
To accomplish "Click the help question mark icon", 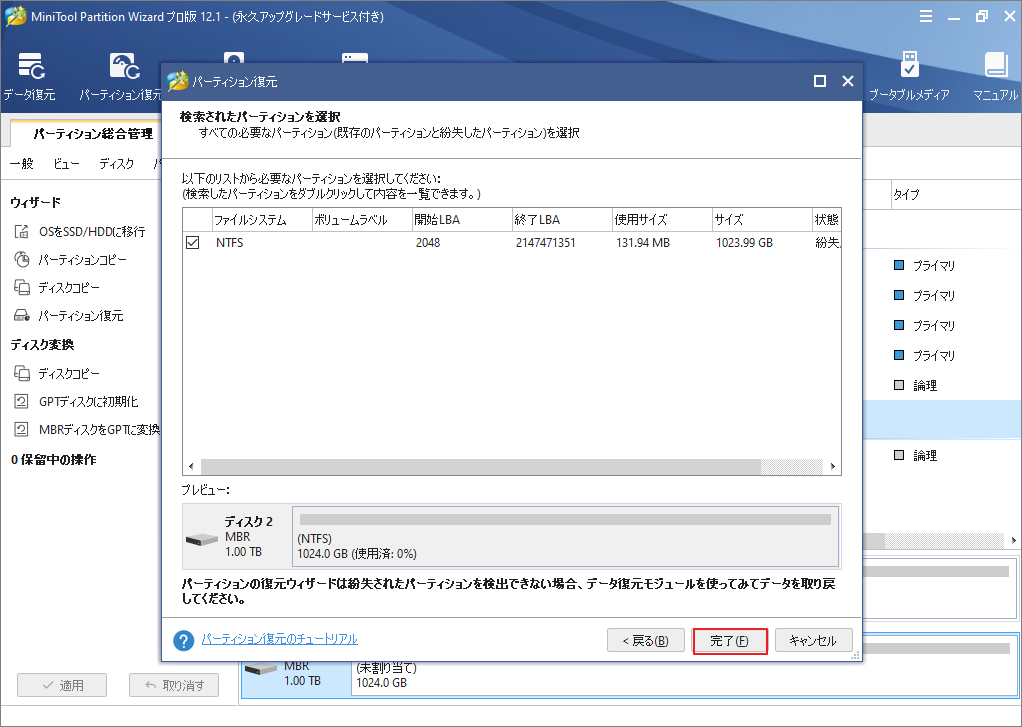I will click(x=183, y=640).
